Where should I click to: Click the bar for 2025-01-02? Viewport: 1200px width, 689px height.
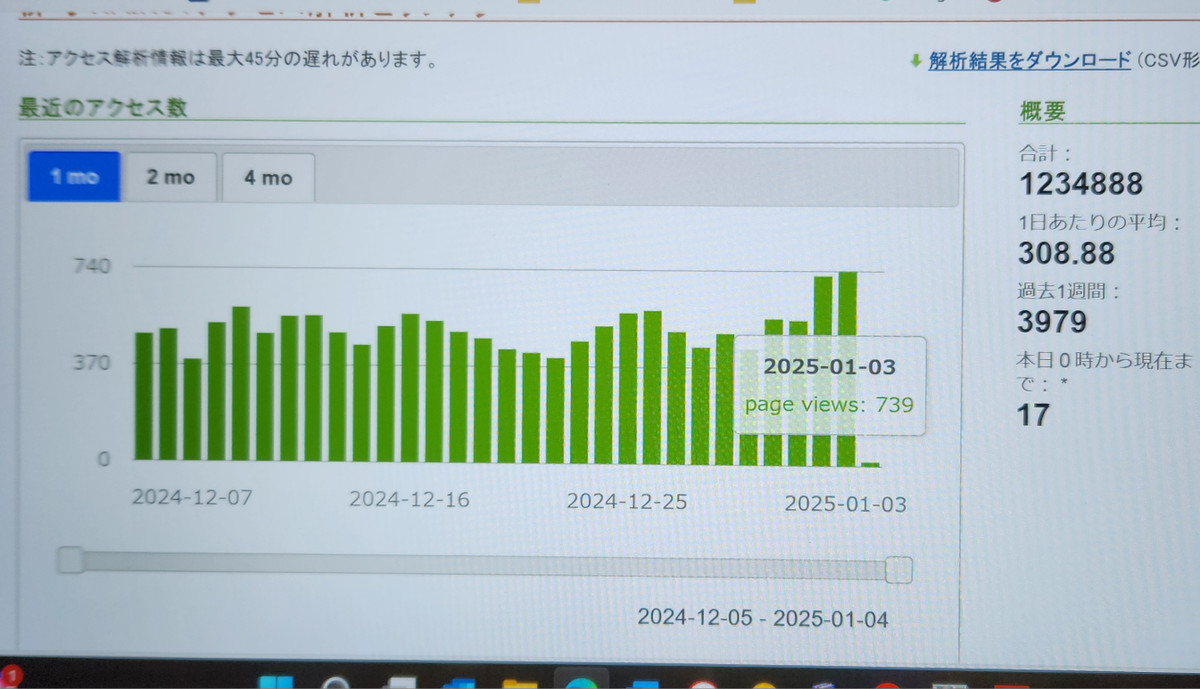pyautogui.click(x=823, y=371)
